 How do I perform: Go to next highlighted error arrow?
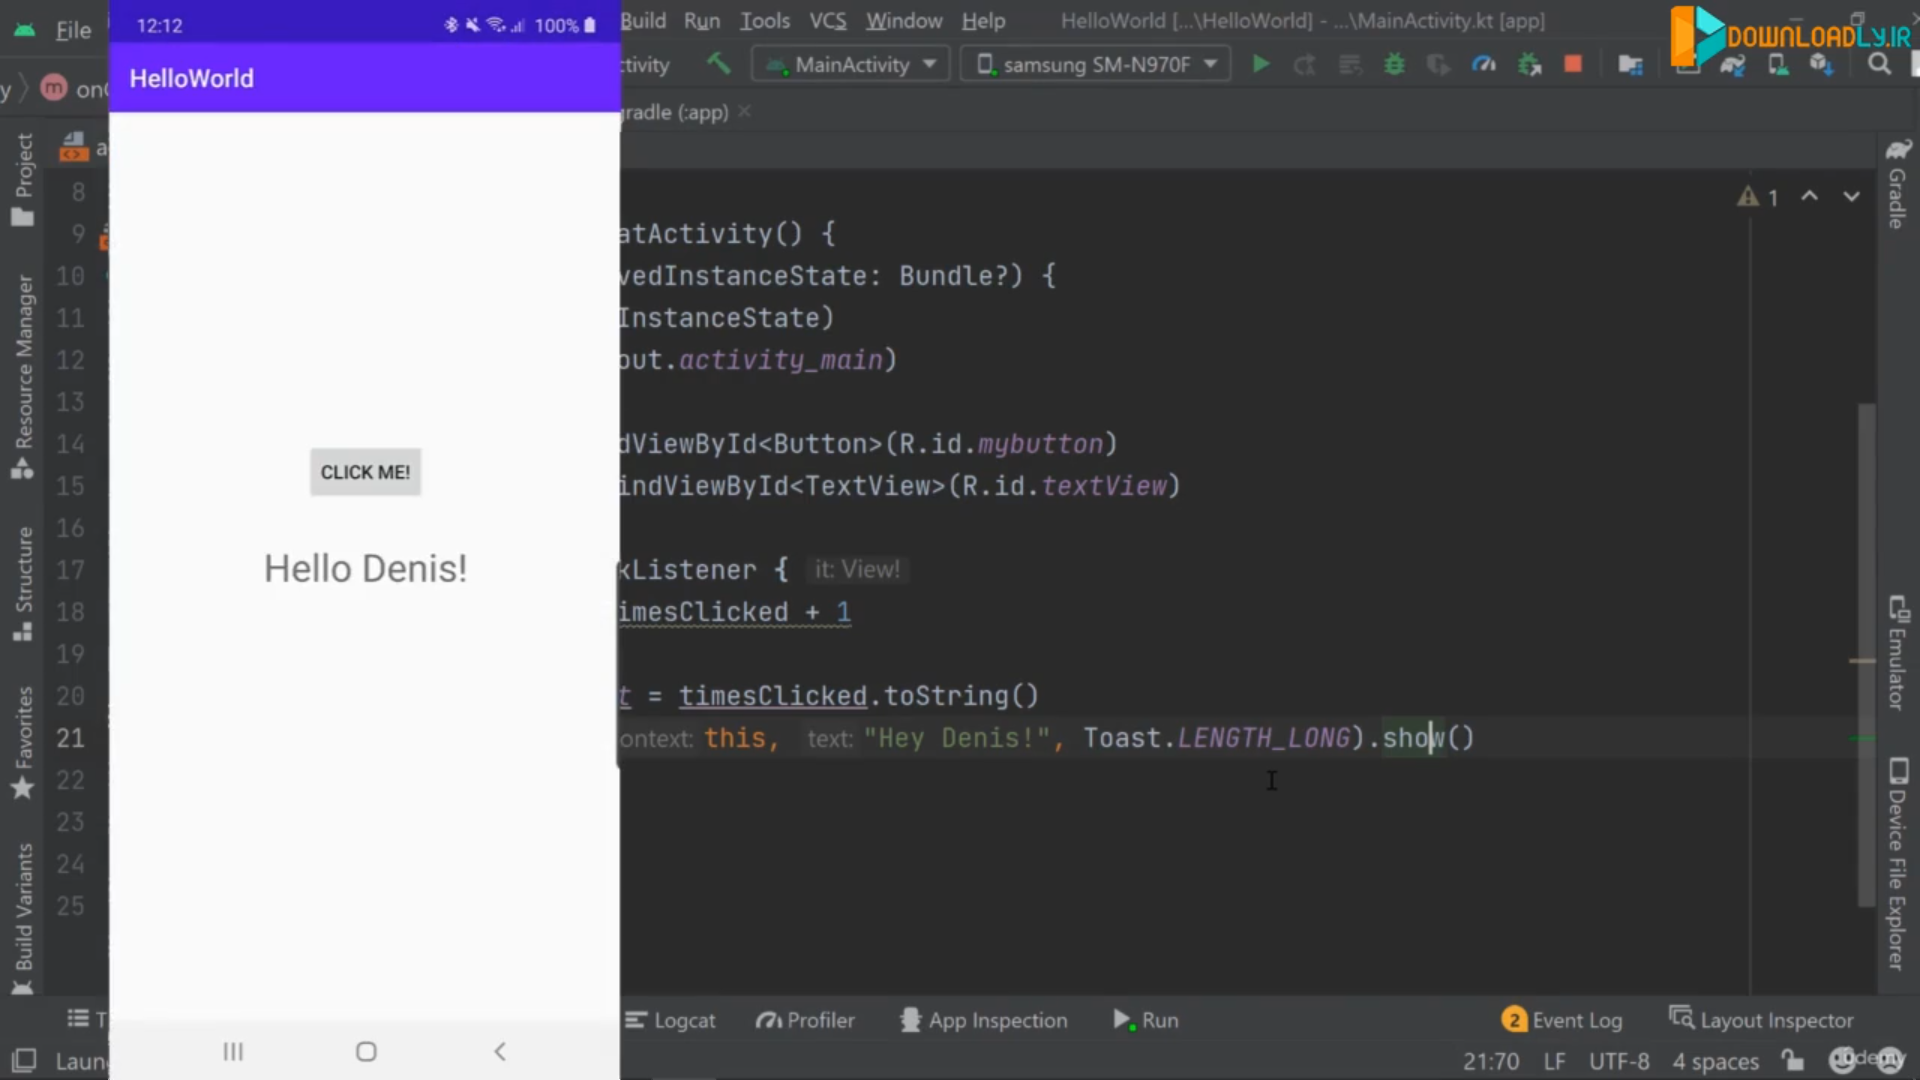click(x=1851, y=196)
